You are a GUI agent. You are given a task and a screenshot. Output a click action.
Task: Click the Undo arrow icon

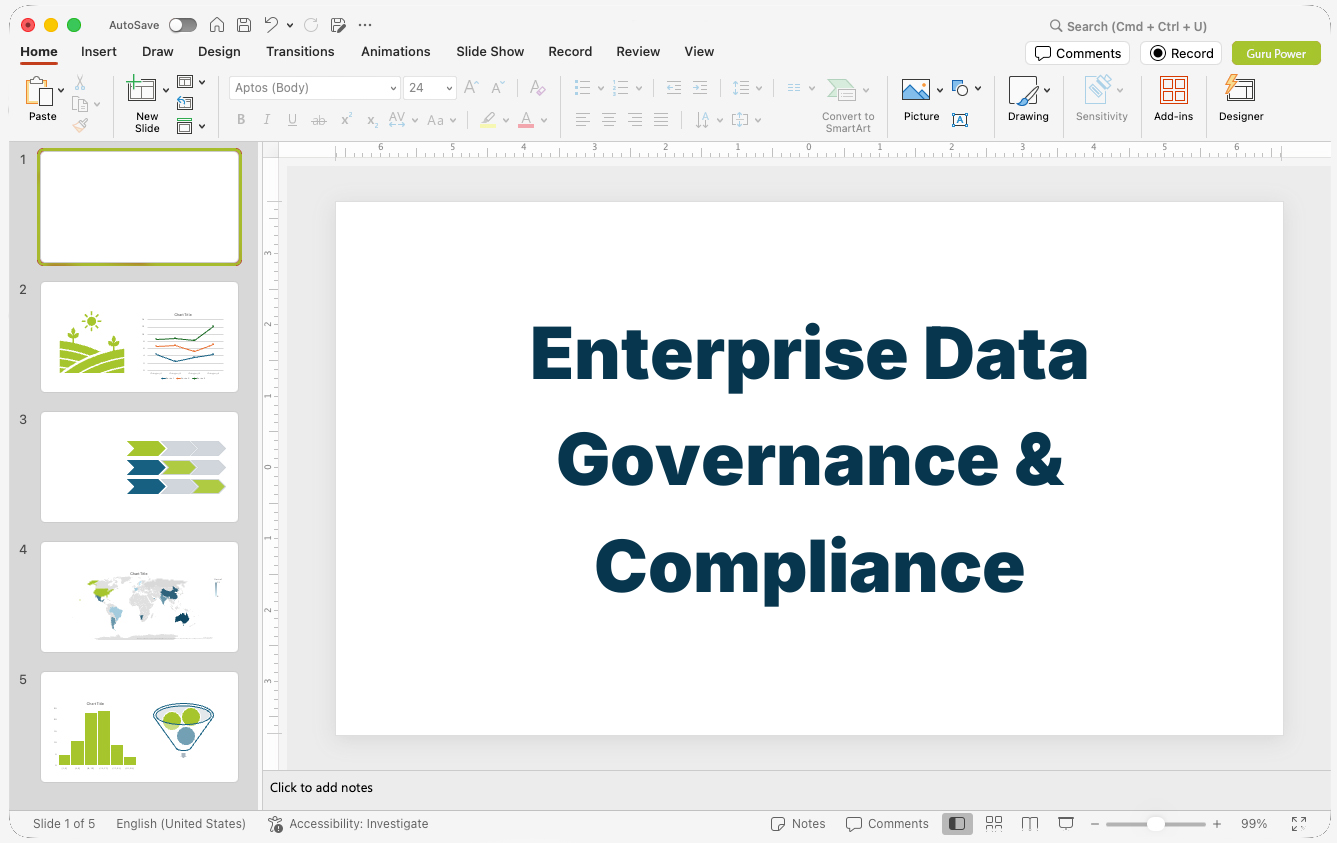pos(271,25)
